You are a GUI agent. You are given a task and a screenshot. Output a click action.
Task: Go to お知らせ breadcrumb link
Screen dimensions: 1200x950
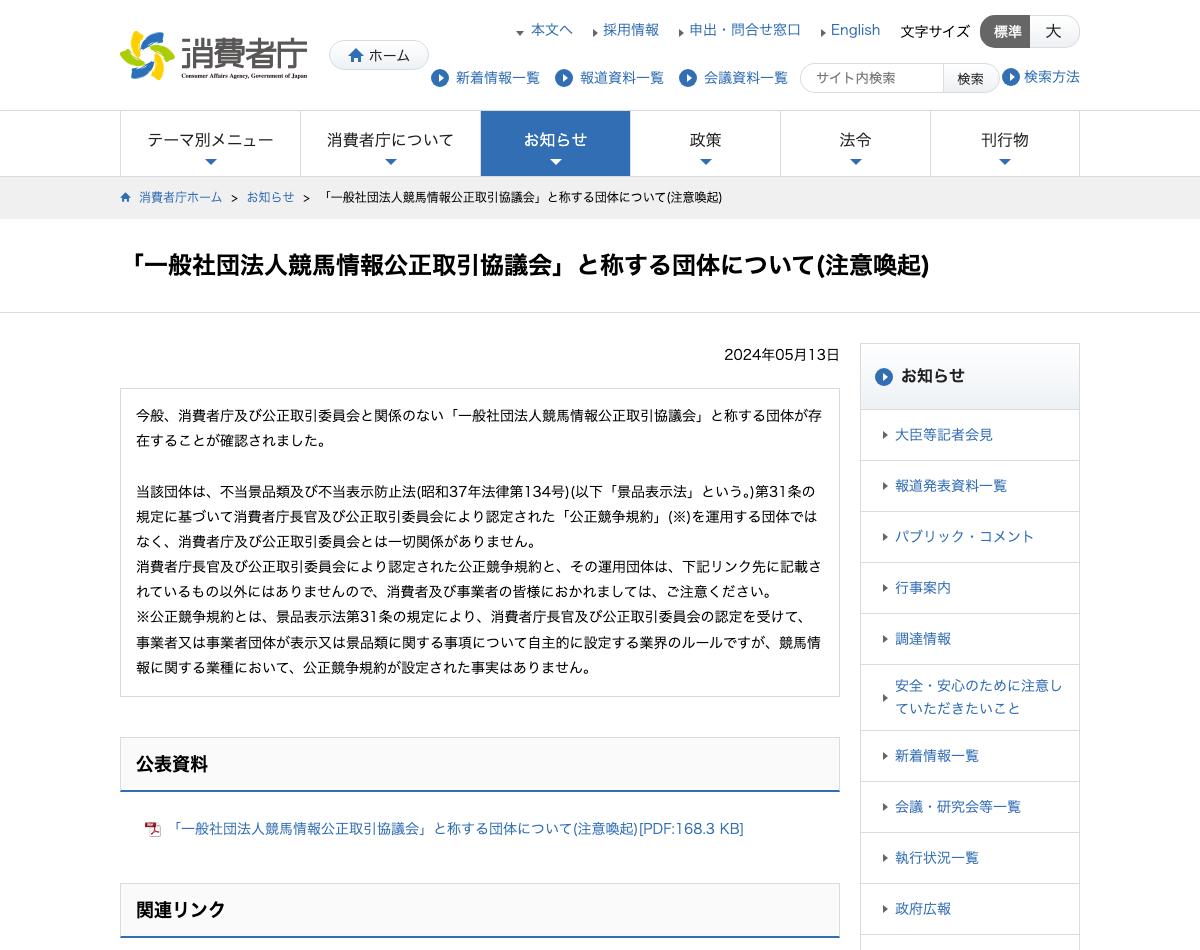[271, 197]
